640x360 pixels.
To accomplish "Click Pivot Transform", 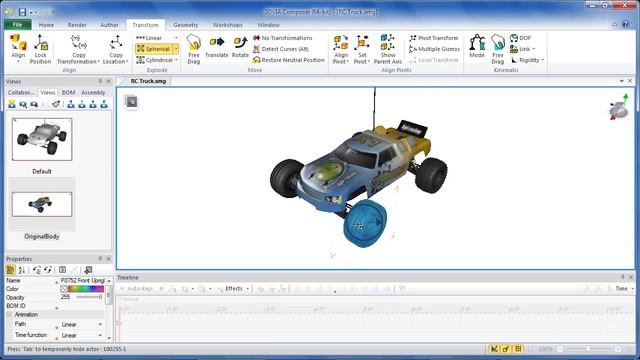I will point(433,38).
